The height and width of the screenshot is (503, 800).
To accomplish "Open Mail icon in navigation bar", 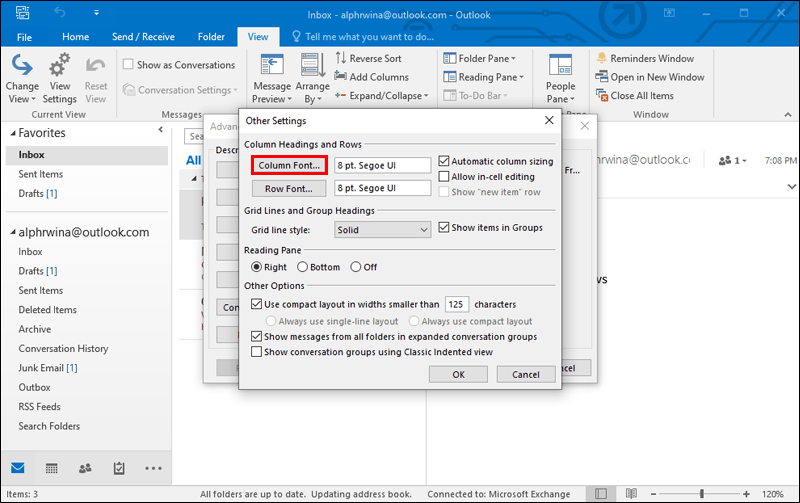I will [18, 468].
